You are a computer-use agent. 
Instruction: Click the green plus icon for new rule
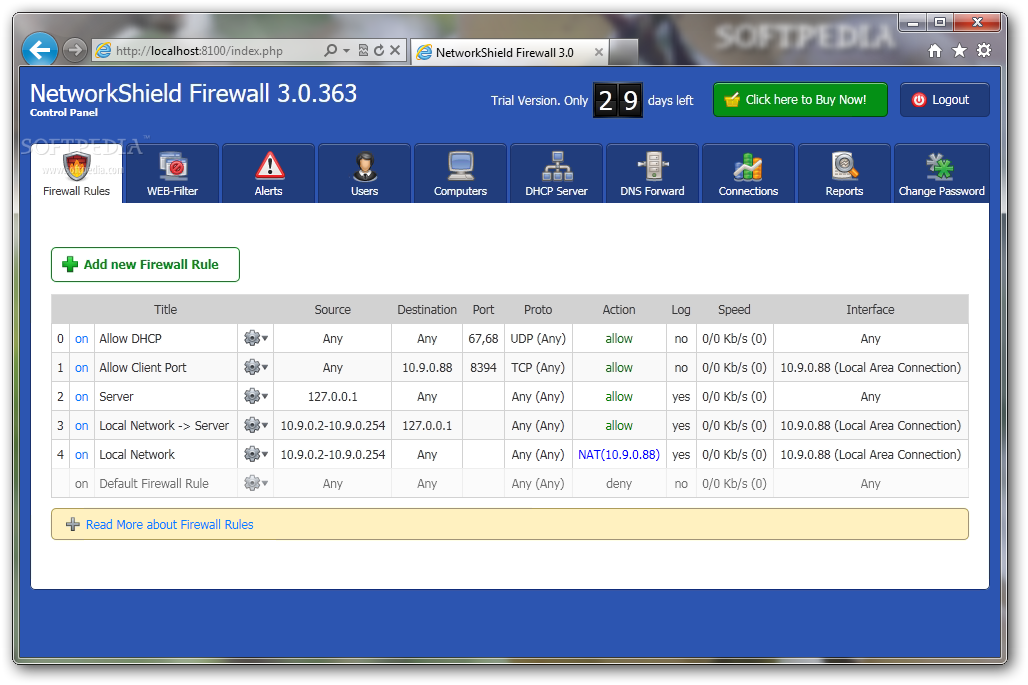click(69, 264)
